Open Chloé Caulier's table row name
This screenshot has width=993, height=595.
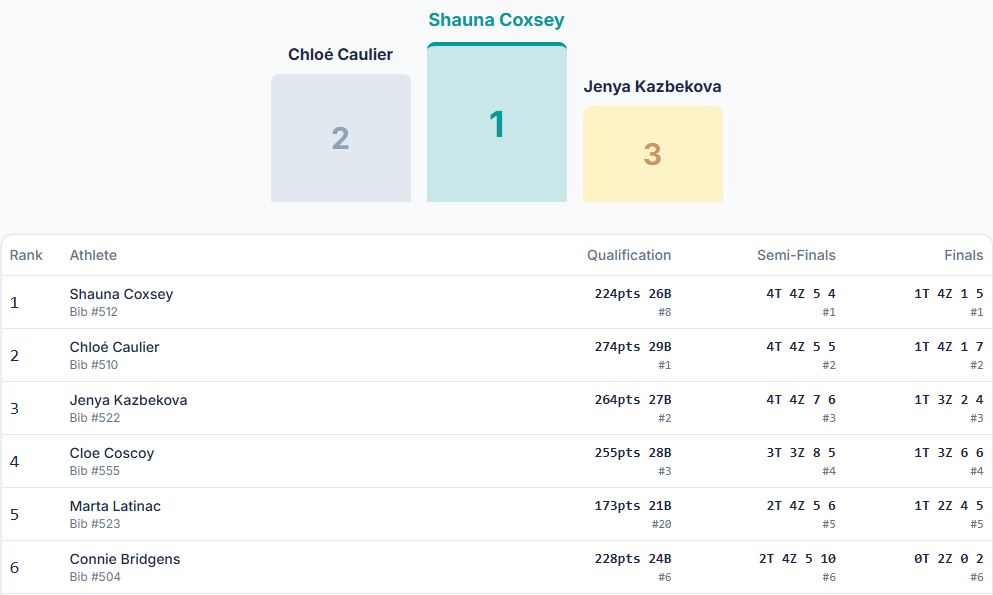click(x=114, y=347)
